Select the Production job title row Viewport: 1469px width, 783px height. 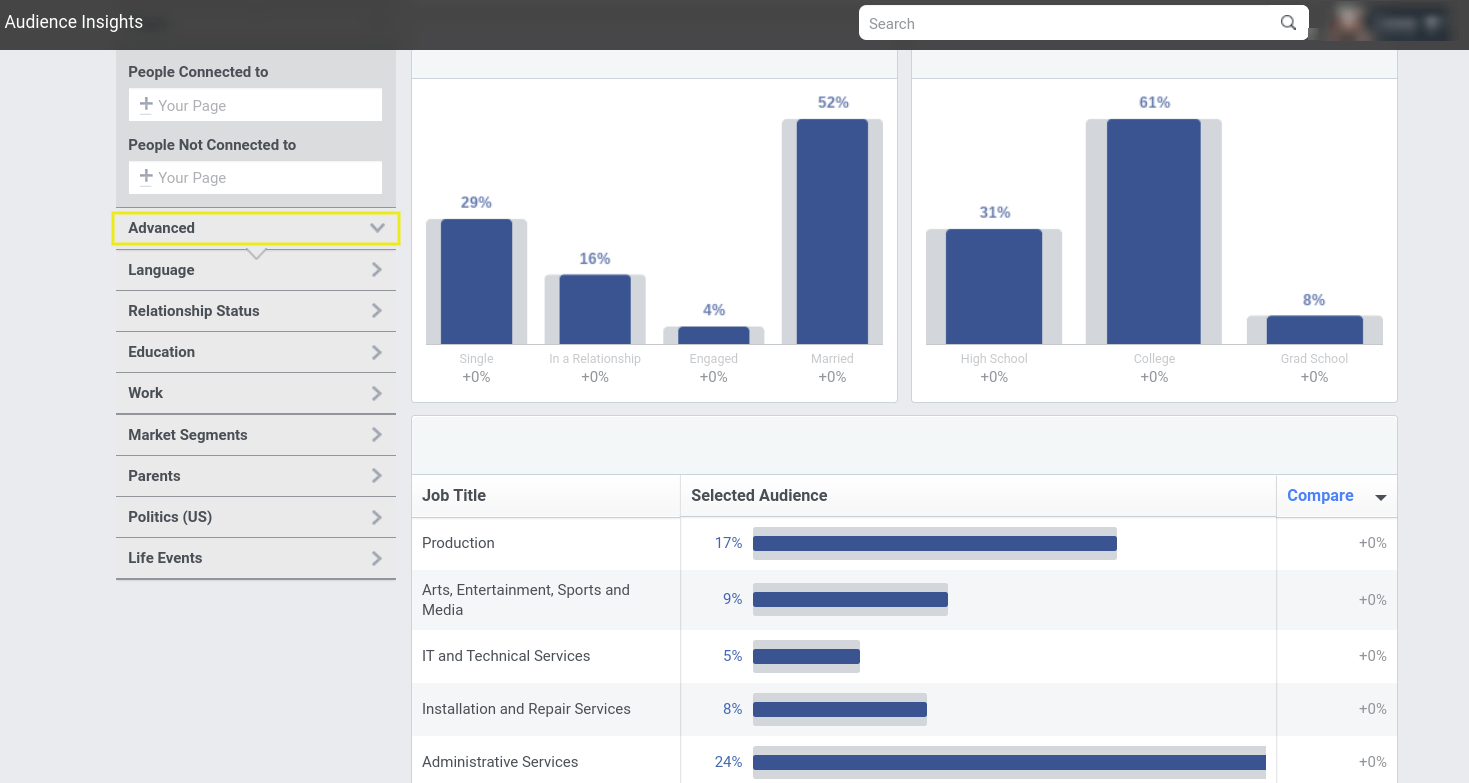(904, 543)
